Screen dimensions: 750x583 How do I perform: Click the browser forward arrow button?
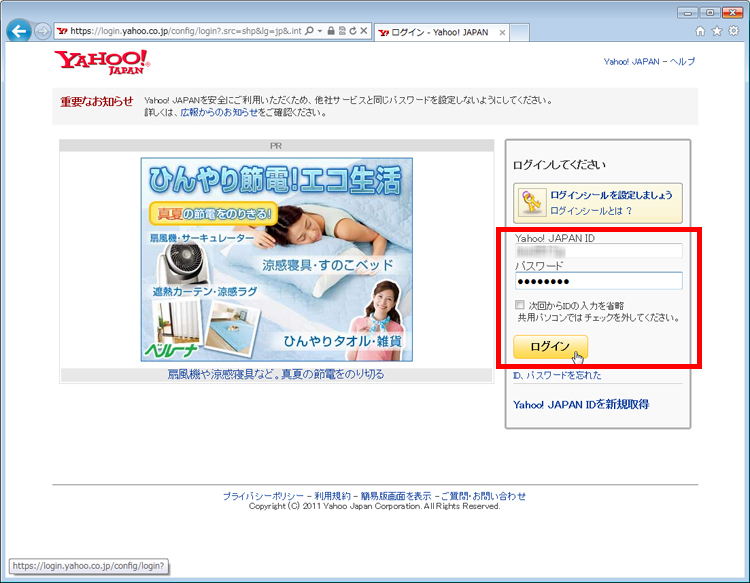pyautogui.click(x=43, y=32)
